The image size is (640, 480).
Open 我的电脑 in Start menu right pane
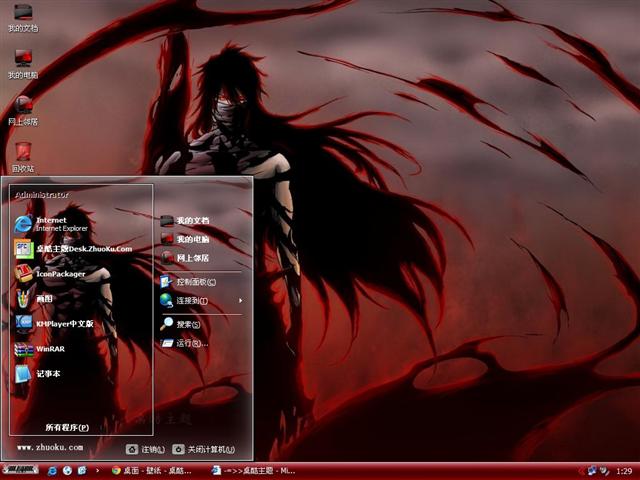[185, 239]
